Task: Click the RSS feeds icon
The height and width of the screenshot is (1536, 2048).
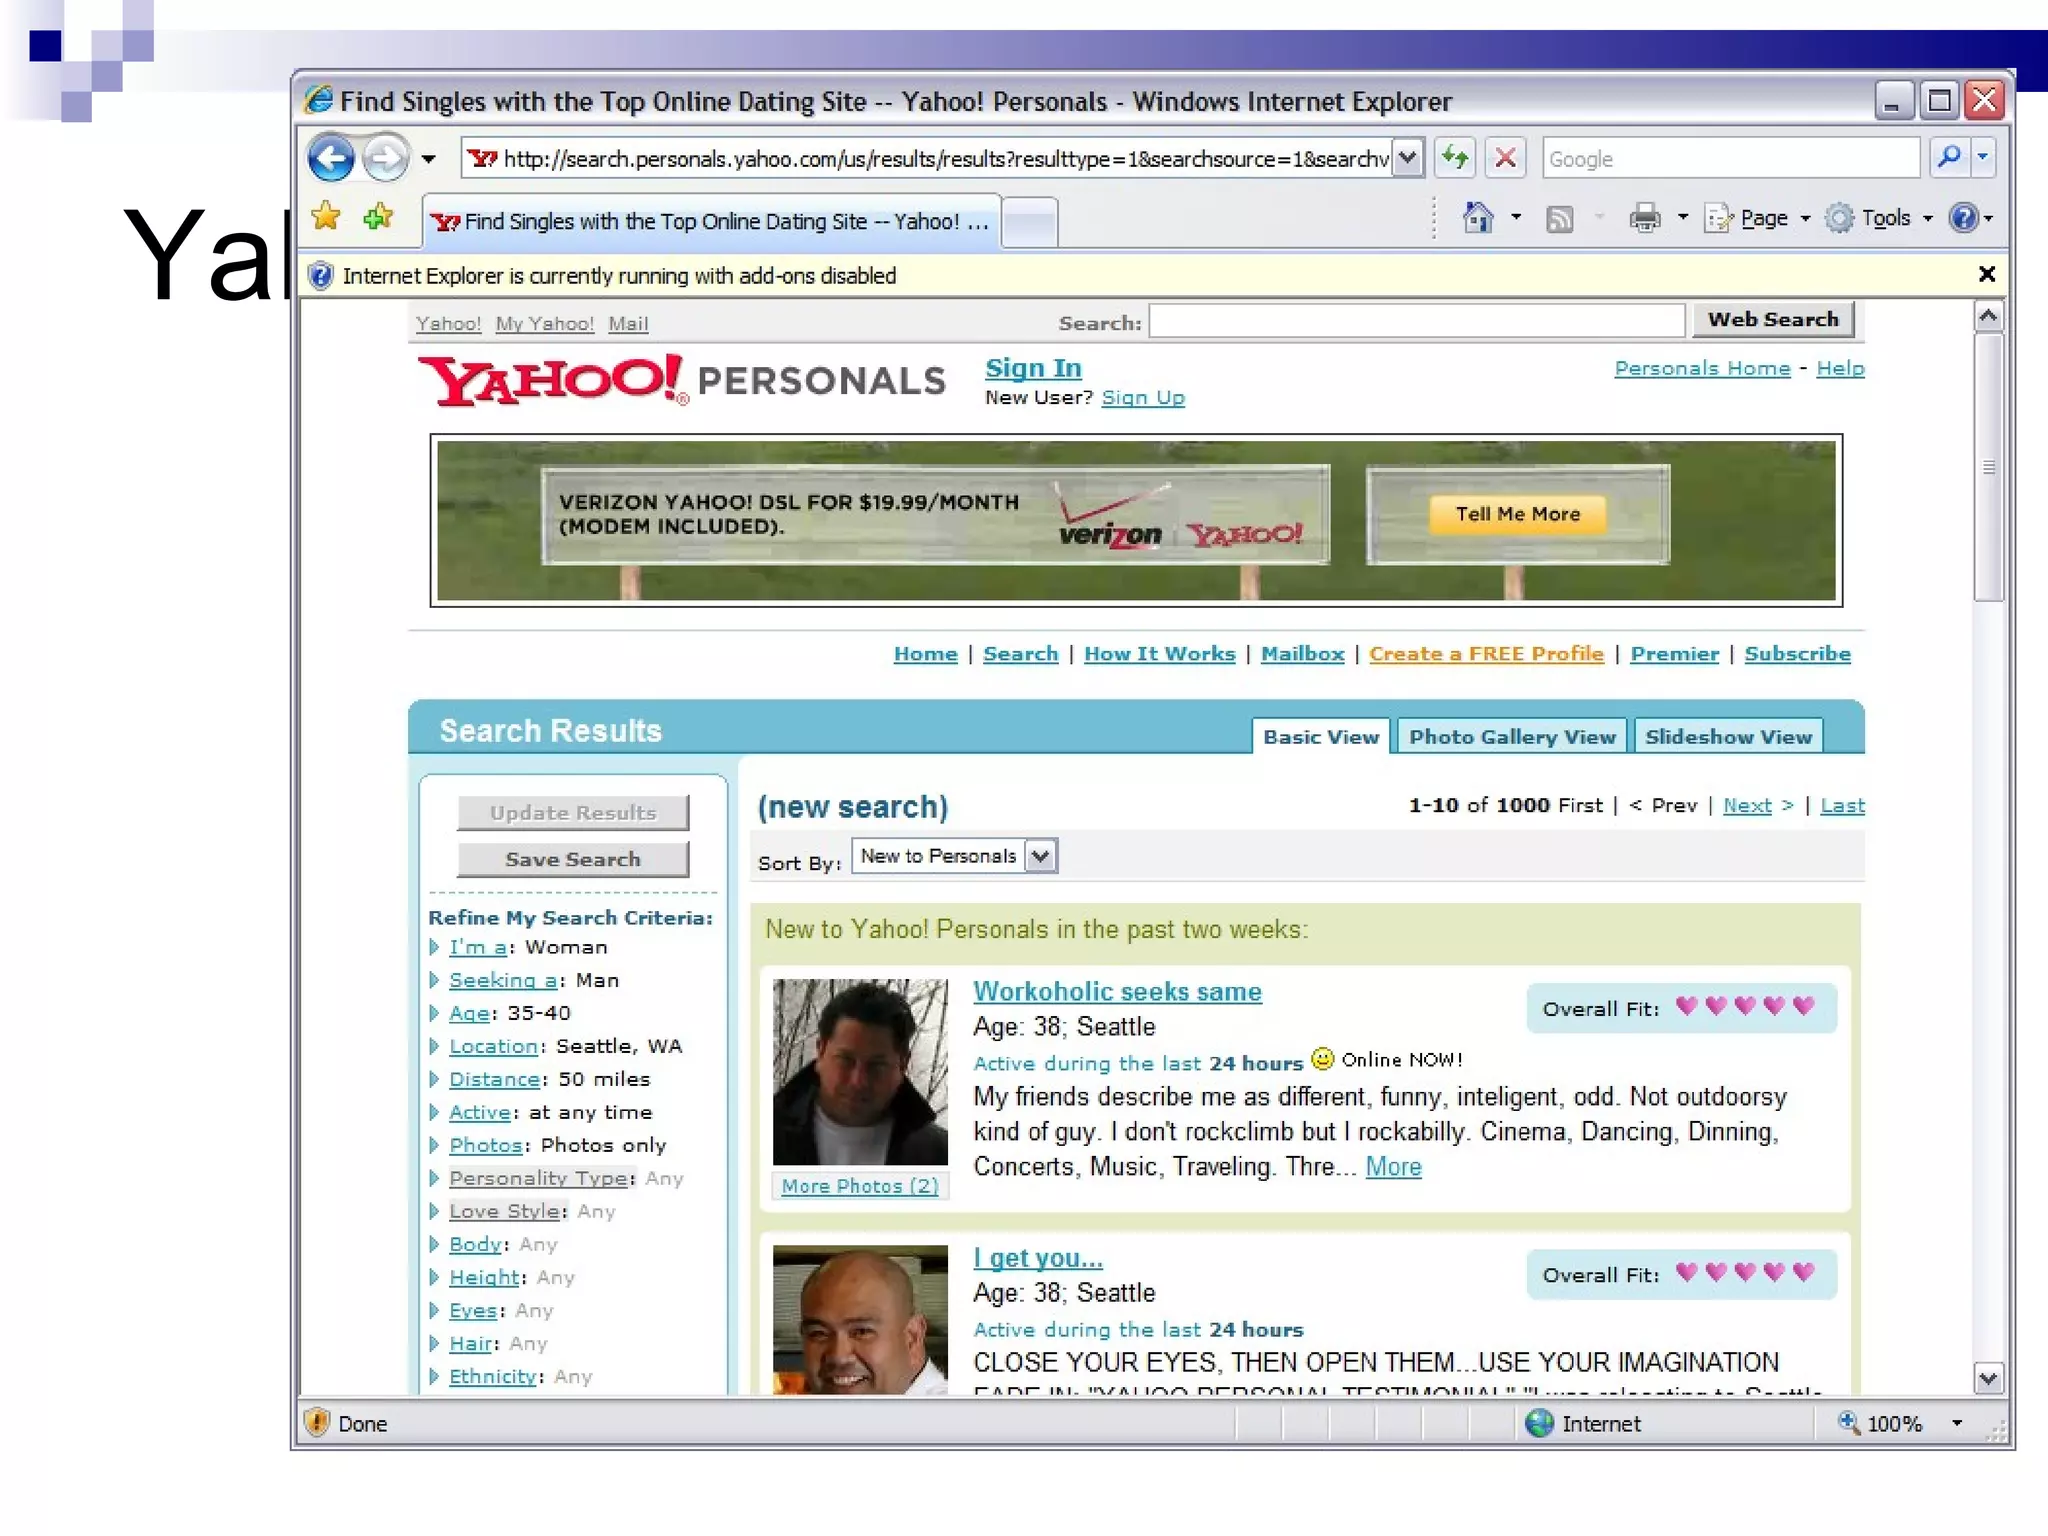Action: [x=1560, y=218]
